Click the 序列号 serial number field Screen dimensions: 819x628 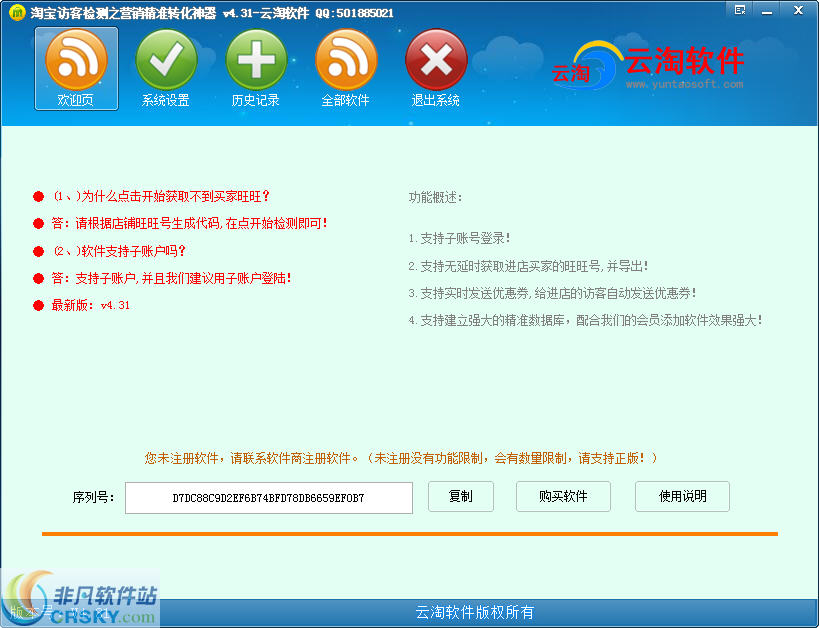point(269,498)
